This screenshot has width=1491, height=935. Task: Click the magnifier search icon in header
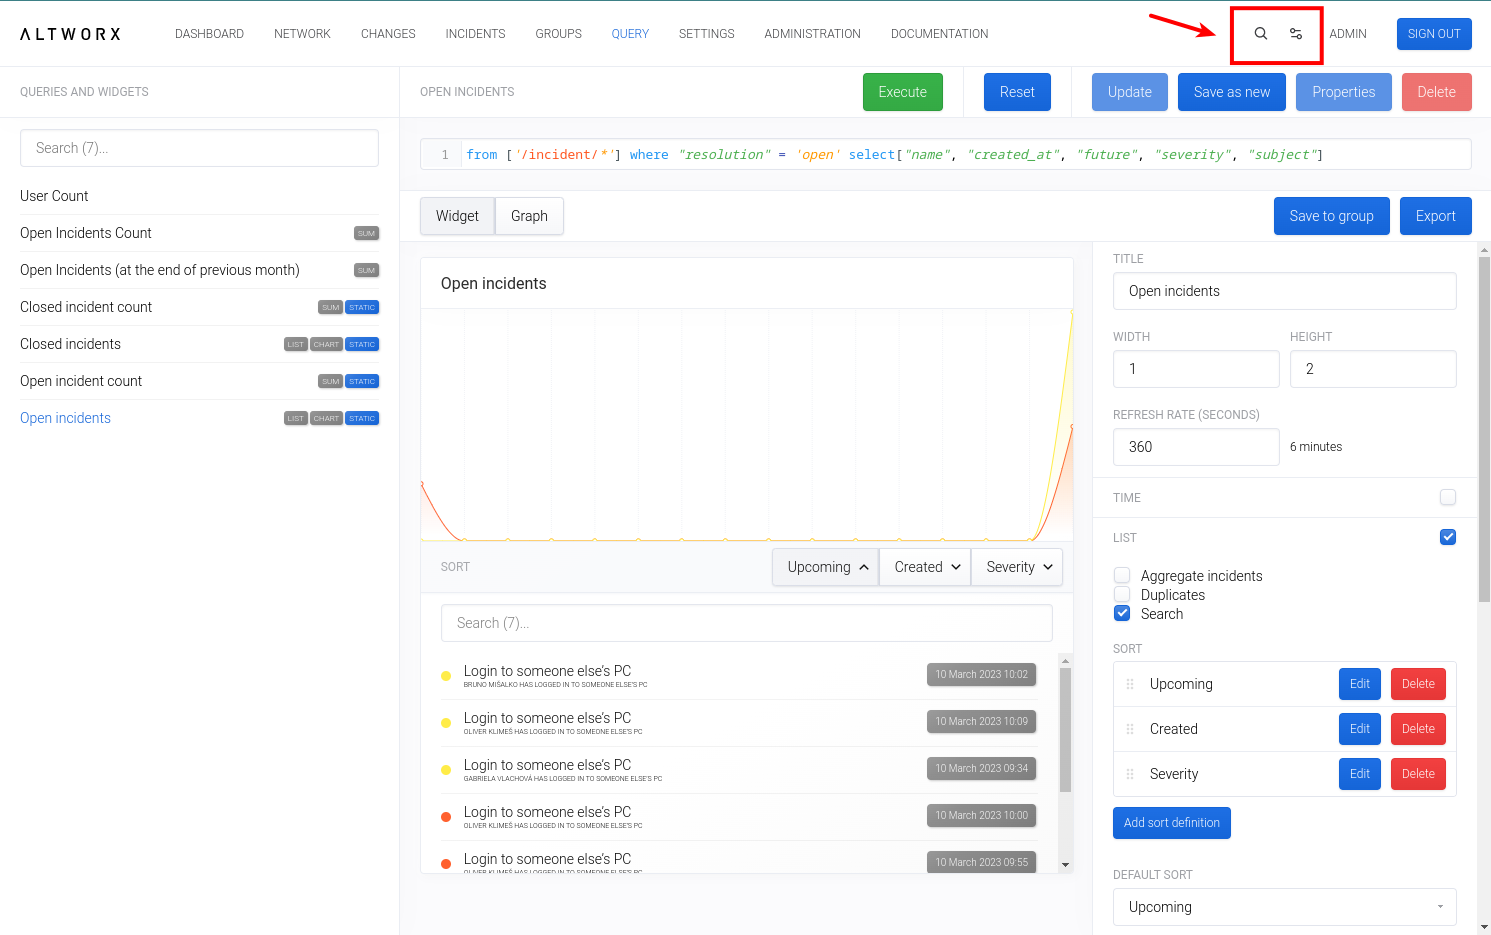pyautogui.click(x=1260, y=34)
